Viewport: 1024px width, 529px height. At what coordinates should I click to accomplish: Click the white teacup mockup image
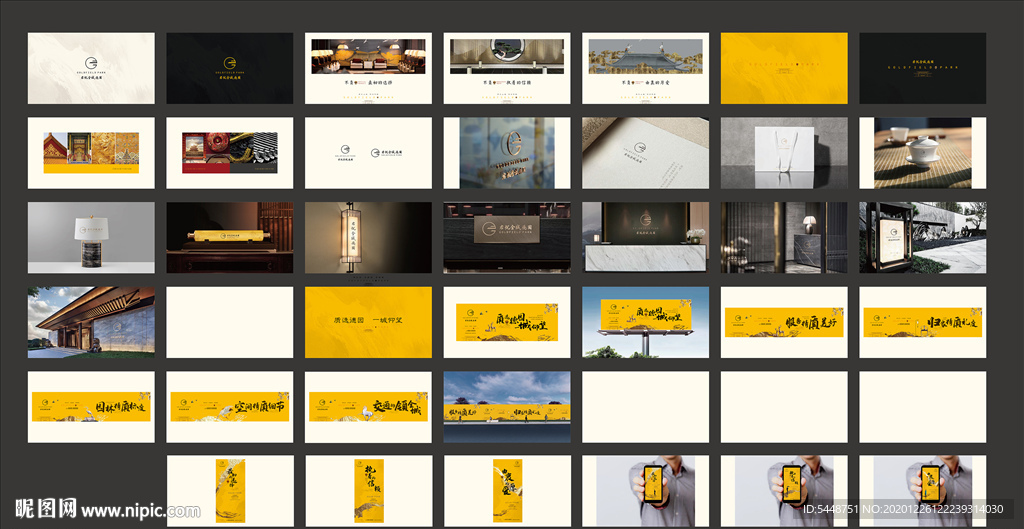click(922, 153)
